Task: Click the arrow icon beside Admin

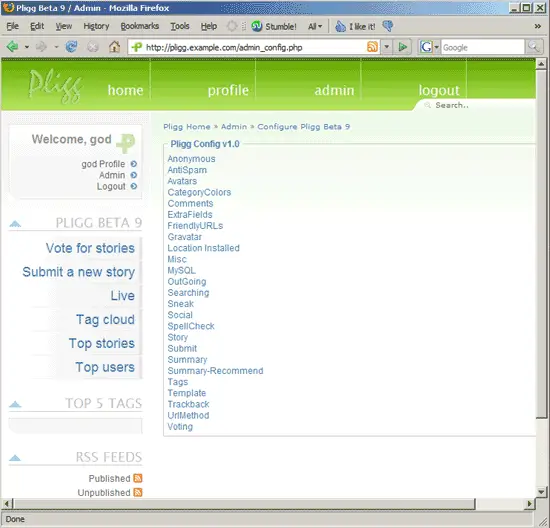Action: [134, 175]
